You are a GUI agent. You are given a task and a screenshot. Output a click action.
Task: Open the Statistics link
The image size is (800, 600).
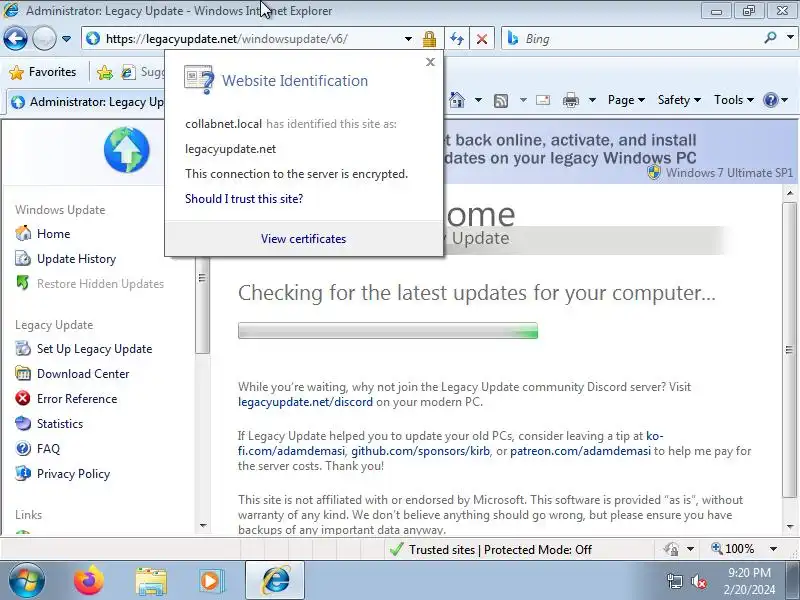coord(60,424)
